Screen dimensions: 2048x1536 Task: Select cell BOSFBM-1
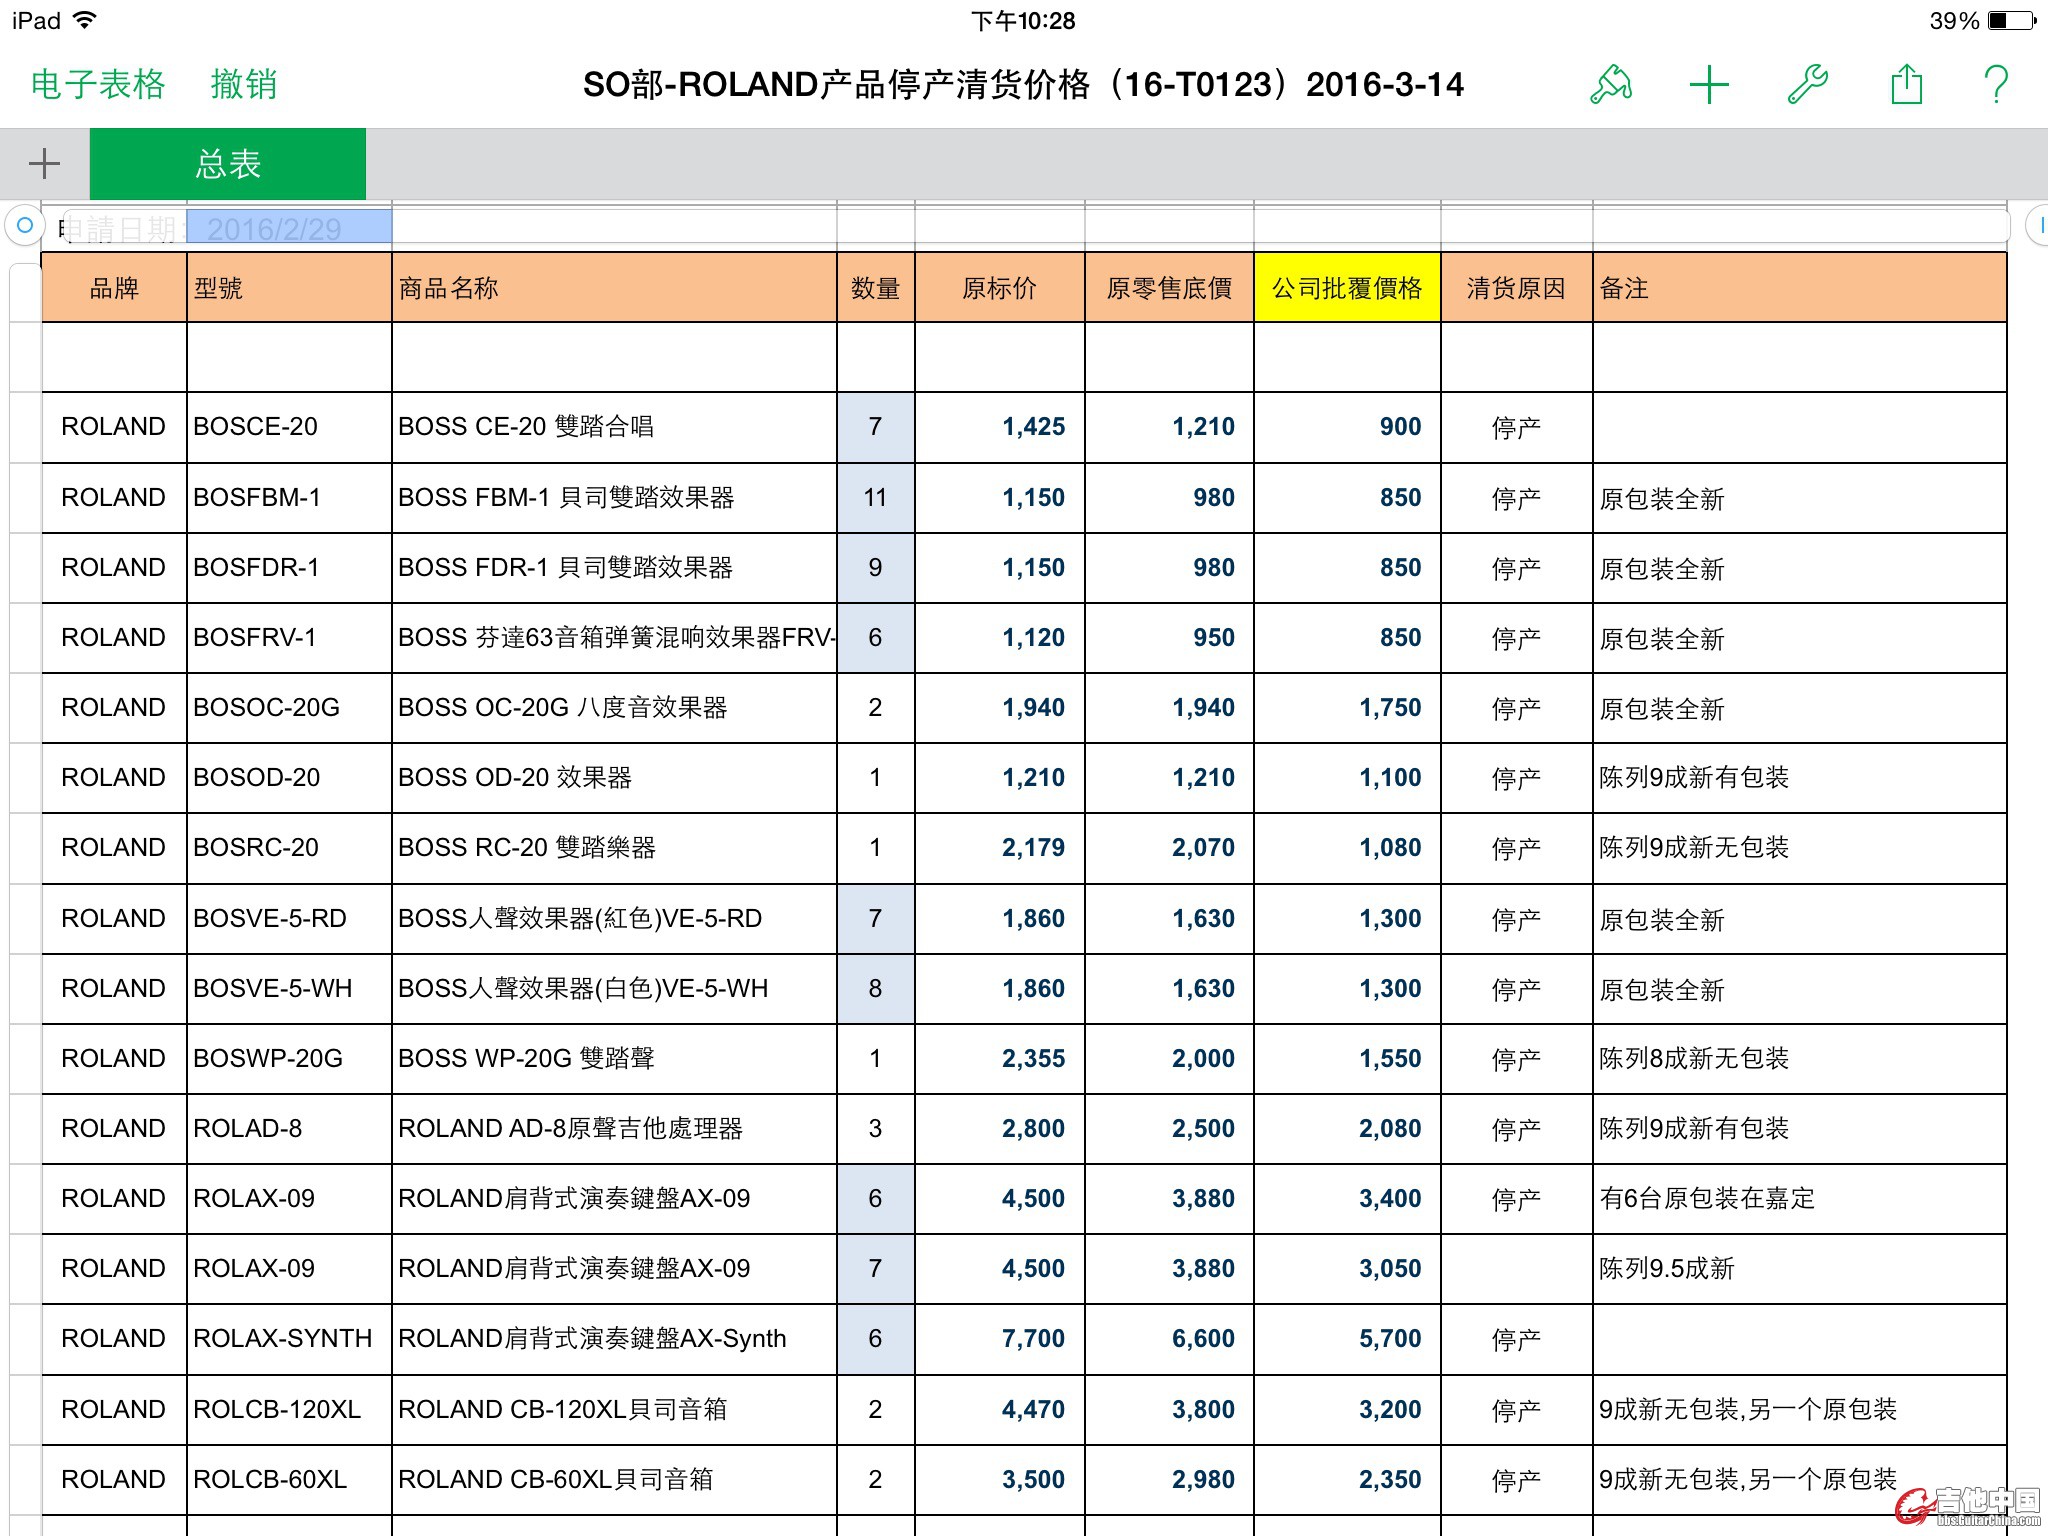click(289, 497)
